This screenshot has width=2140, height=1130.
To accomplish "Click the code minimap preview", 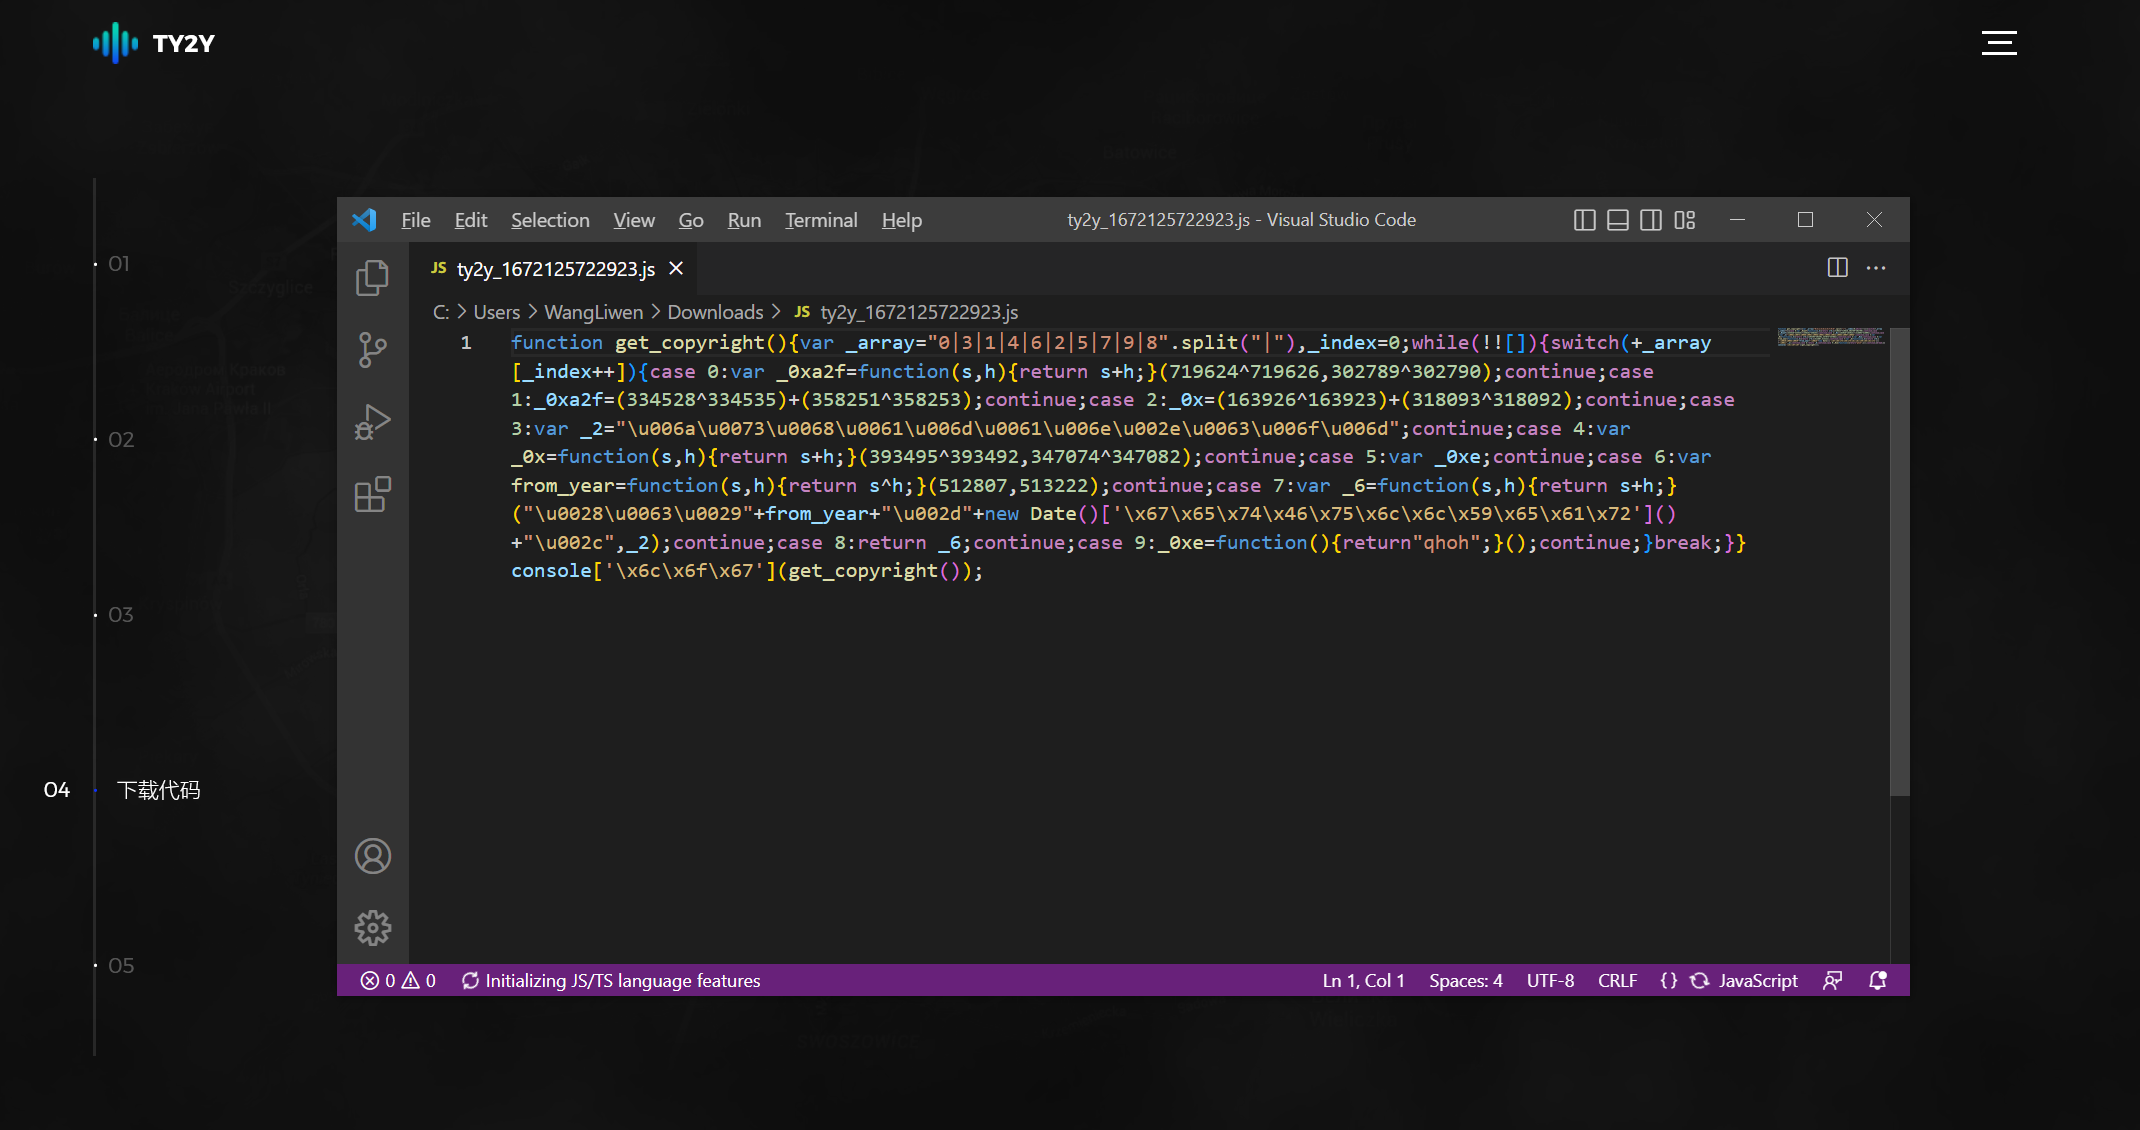I will (1830, 336).
